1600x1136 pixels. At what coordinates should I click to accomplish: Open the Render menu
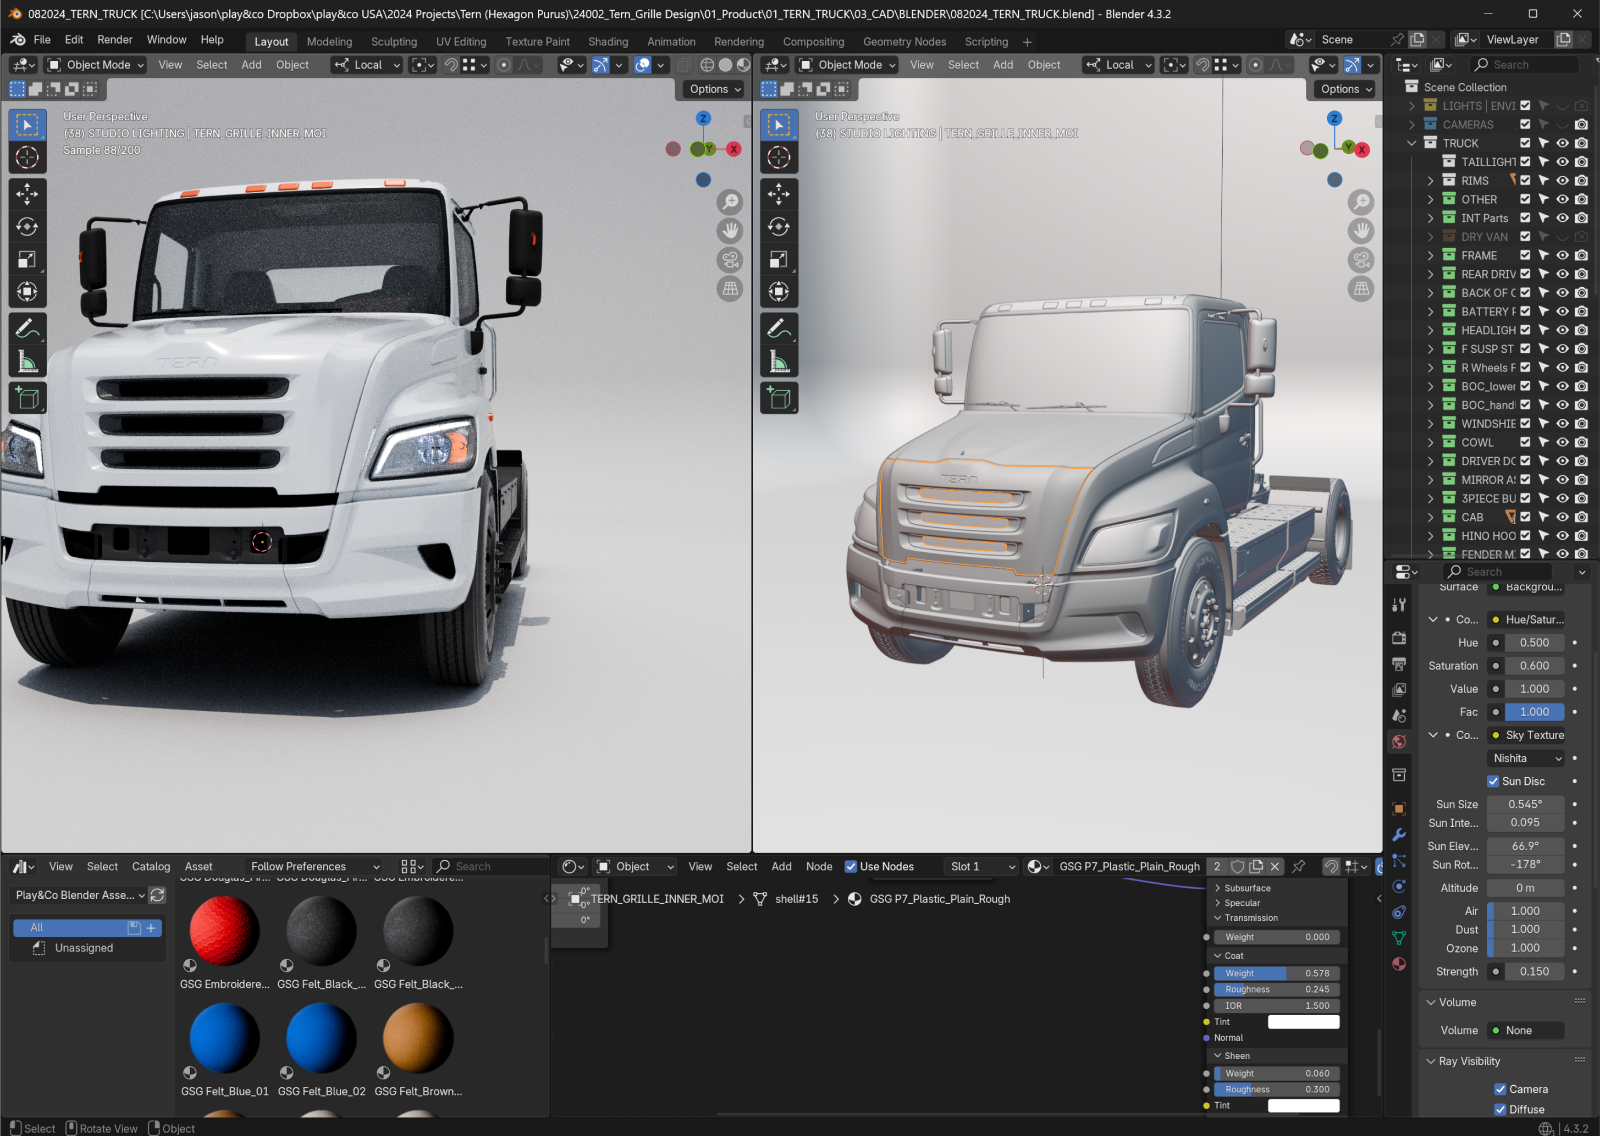click(x=115, y=40)
